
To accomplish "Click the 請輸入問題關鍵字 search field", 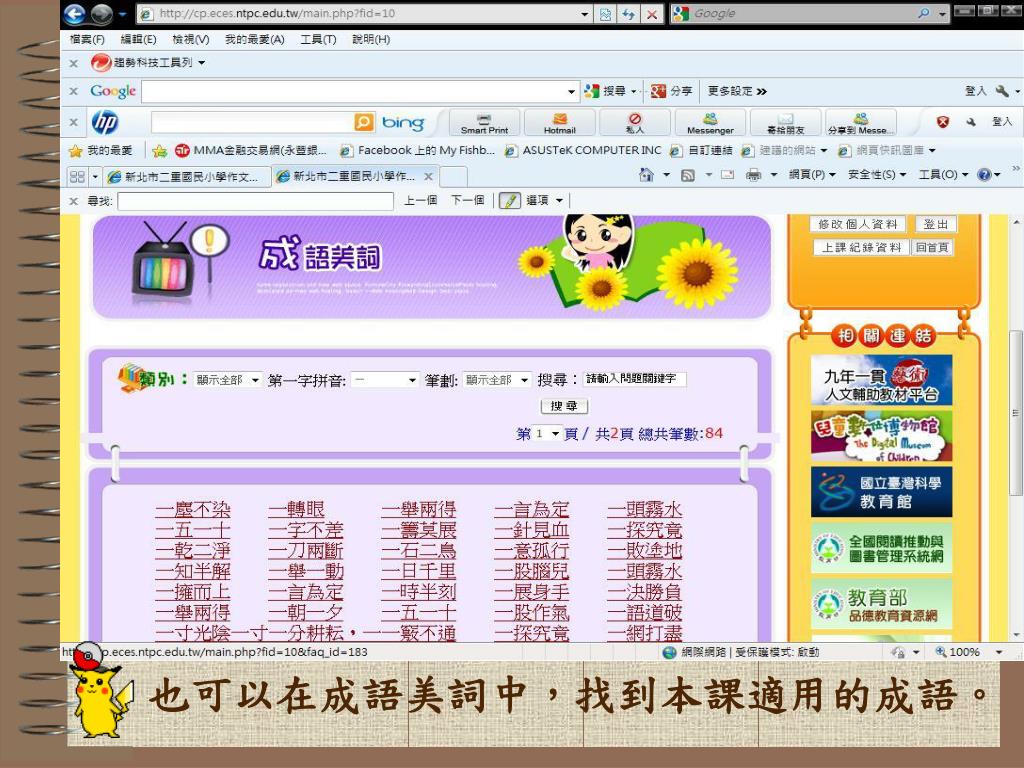I will point(634,379).
